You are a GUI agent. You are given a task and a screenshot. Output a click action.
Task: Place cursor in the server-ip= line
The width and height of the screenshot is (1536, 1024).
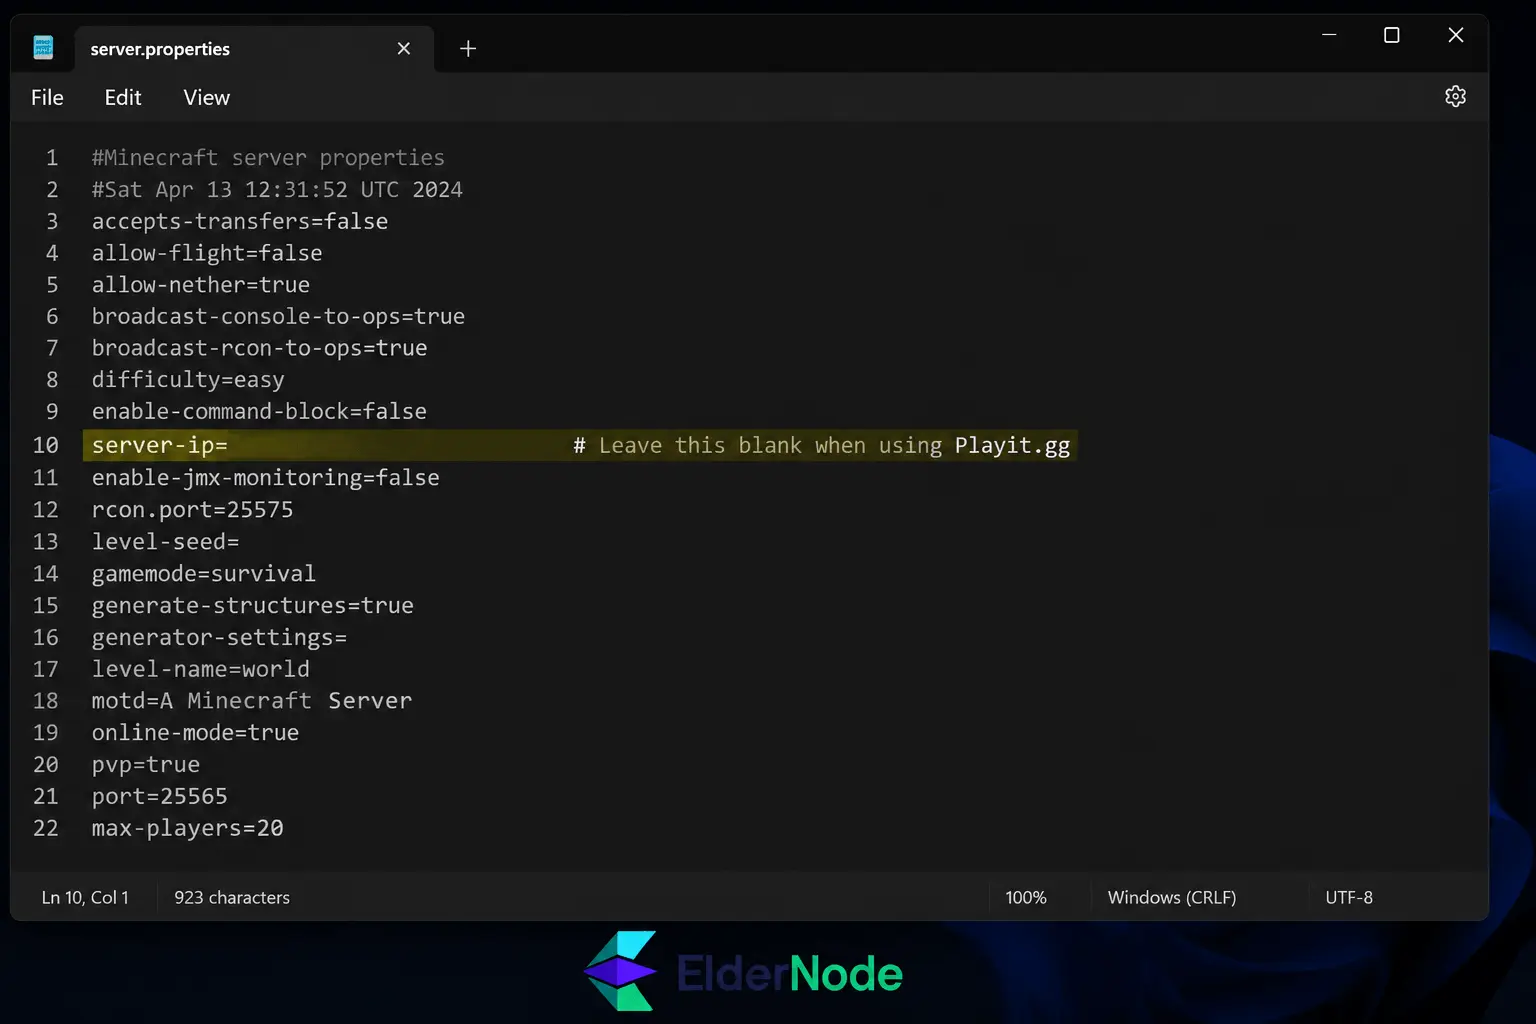coord(160,445)
